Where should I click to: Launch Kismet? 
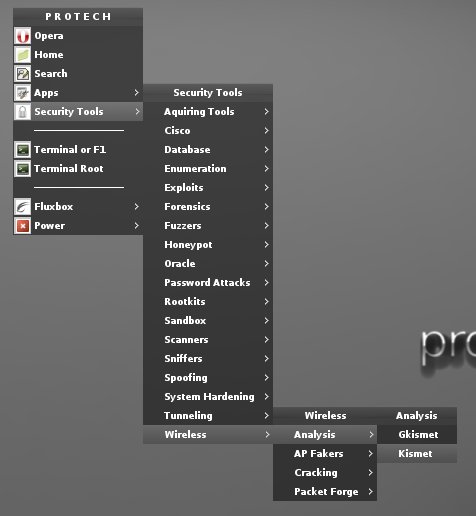pyautogui.click(x=417, y=454)
